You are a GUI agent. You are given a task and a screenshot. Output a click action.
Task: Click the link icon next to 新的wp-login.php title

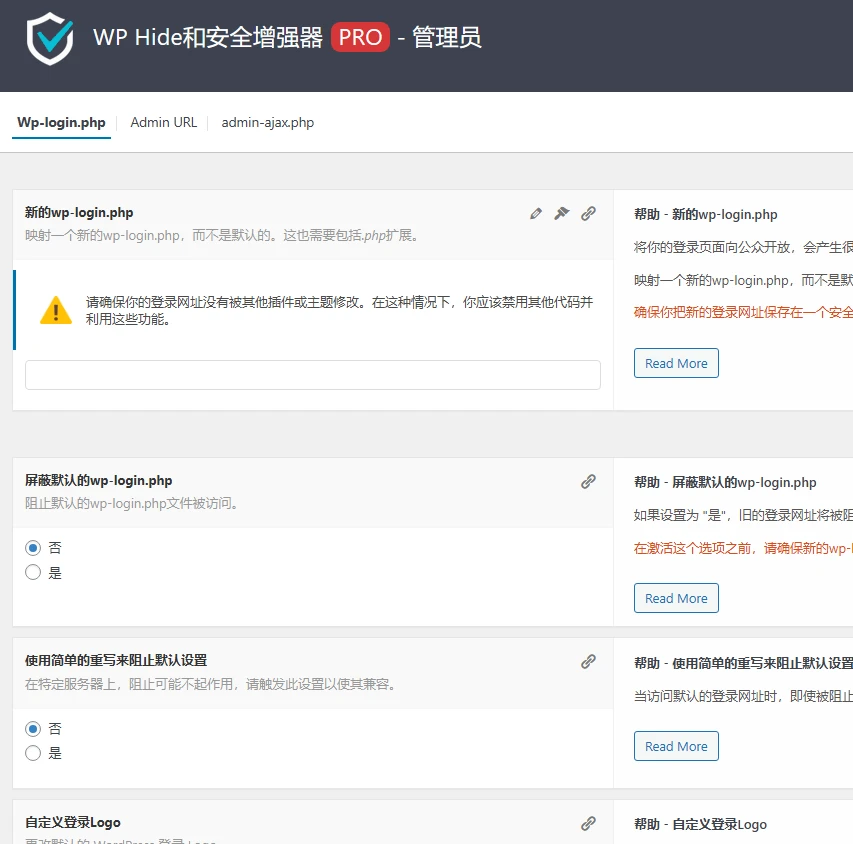(x=588, y=213)
